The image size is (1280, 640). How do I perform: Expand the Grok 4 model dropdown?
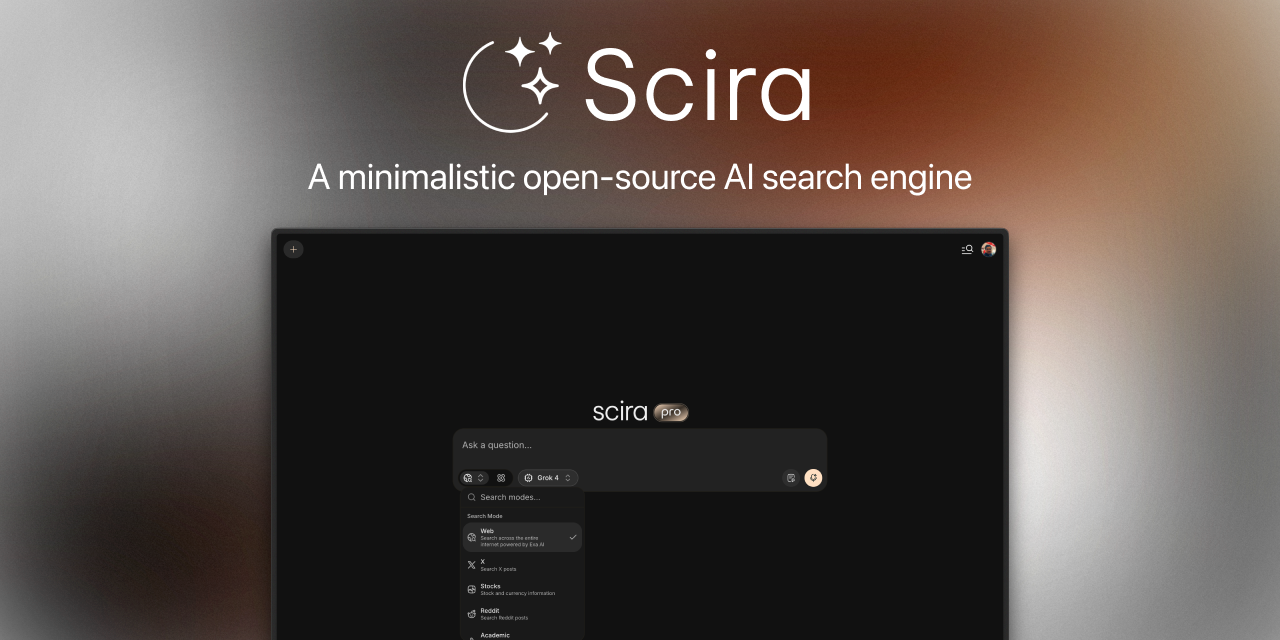point(548,478)
